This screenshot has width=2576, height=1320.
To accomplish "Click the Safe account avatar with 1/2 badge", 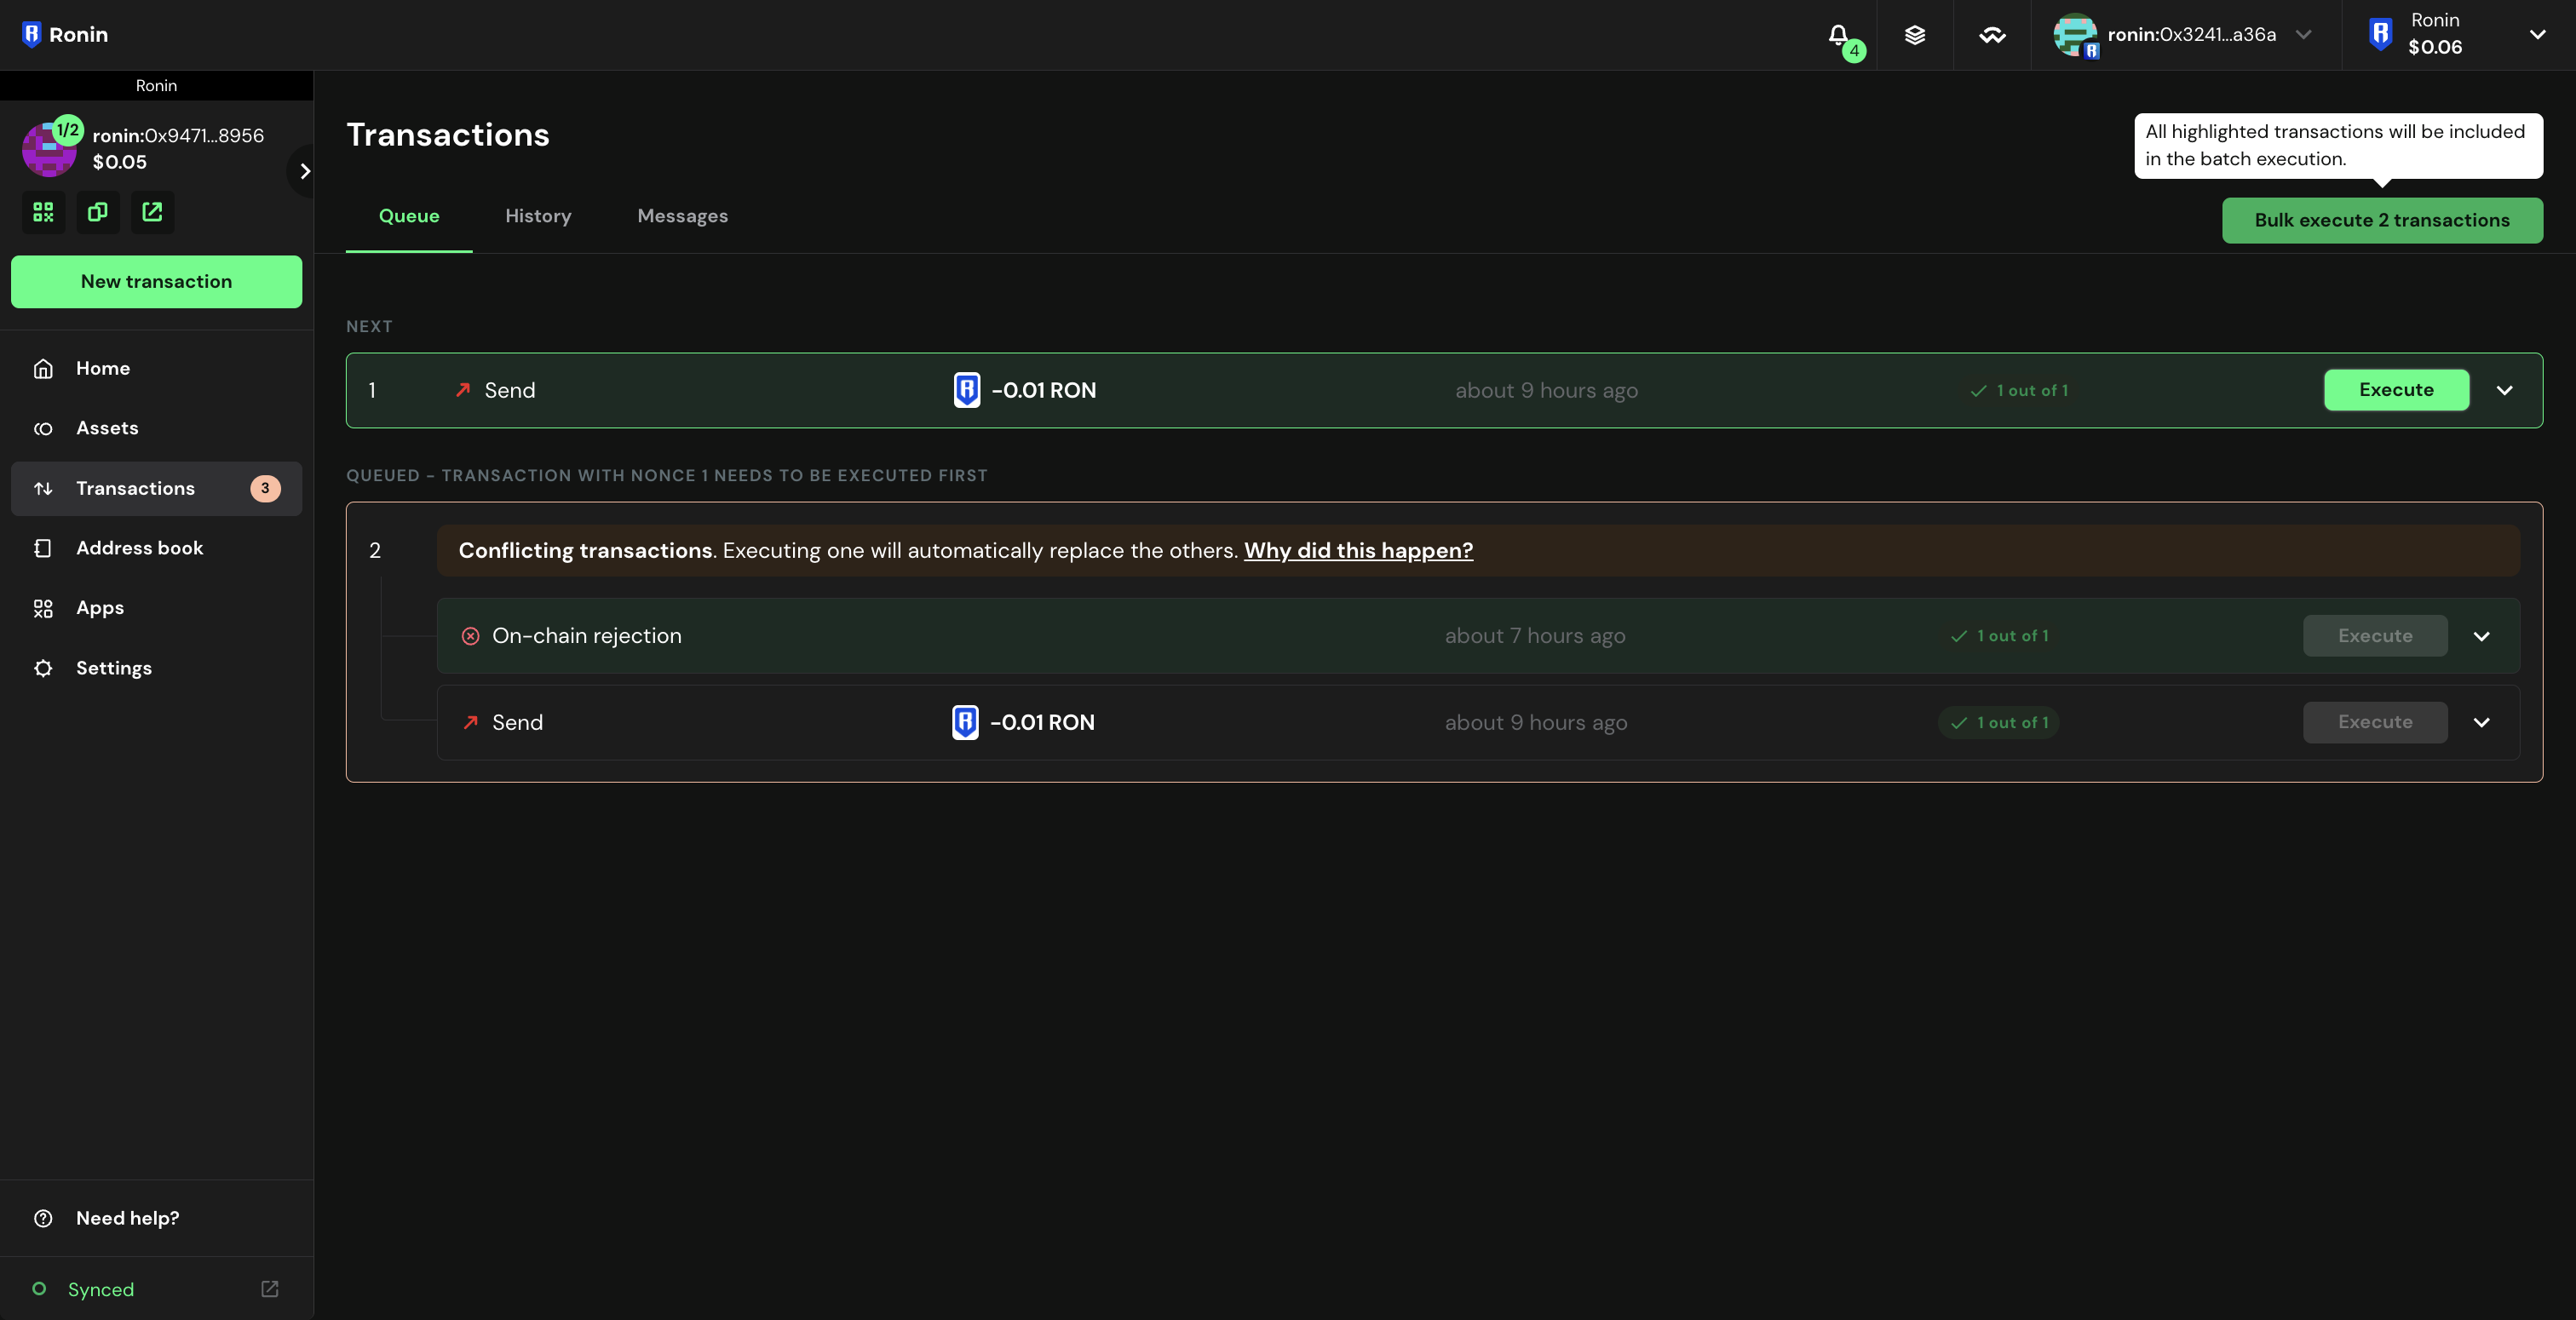I will [x=49, y=148].
